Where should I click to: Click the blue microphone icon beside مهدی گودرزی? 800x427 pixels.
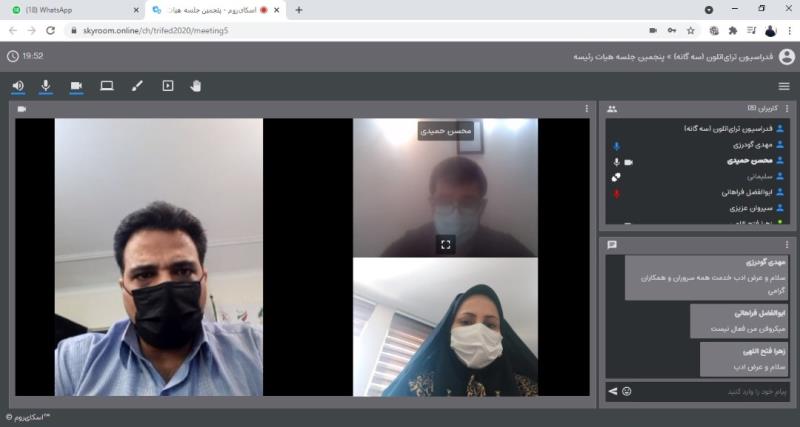[616, 146]
